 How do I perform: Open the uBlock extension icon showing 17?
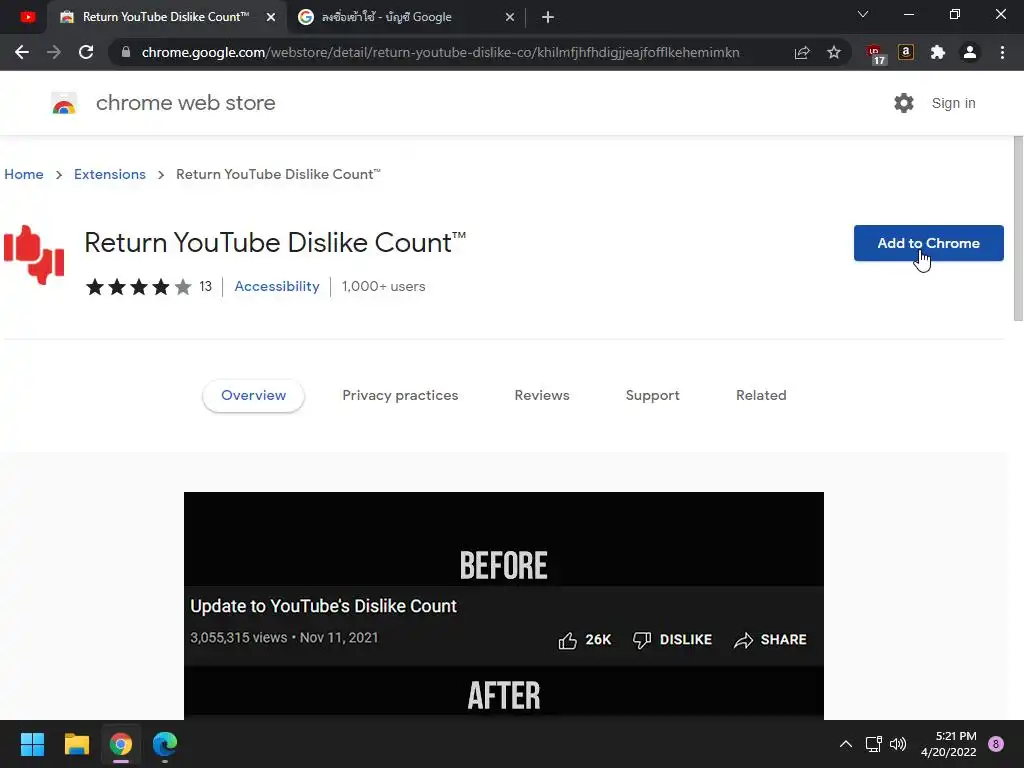pos(875,54)
